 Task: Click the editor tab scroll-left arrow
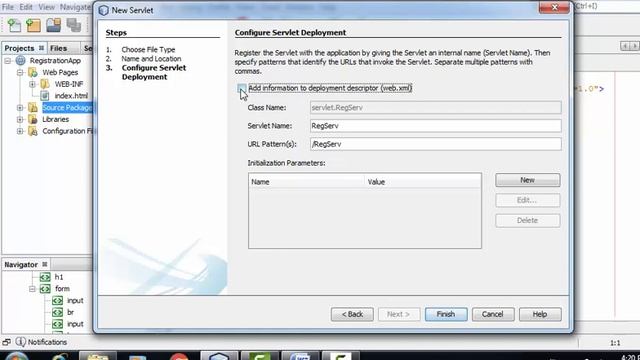click(624, 46)
